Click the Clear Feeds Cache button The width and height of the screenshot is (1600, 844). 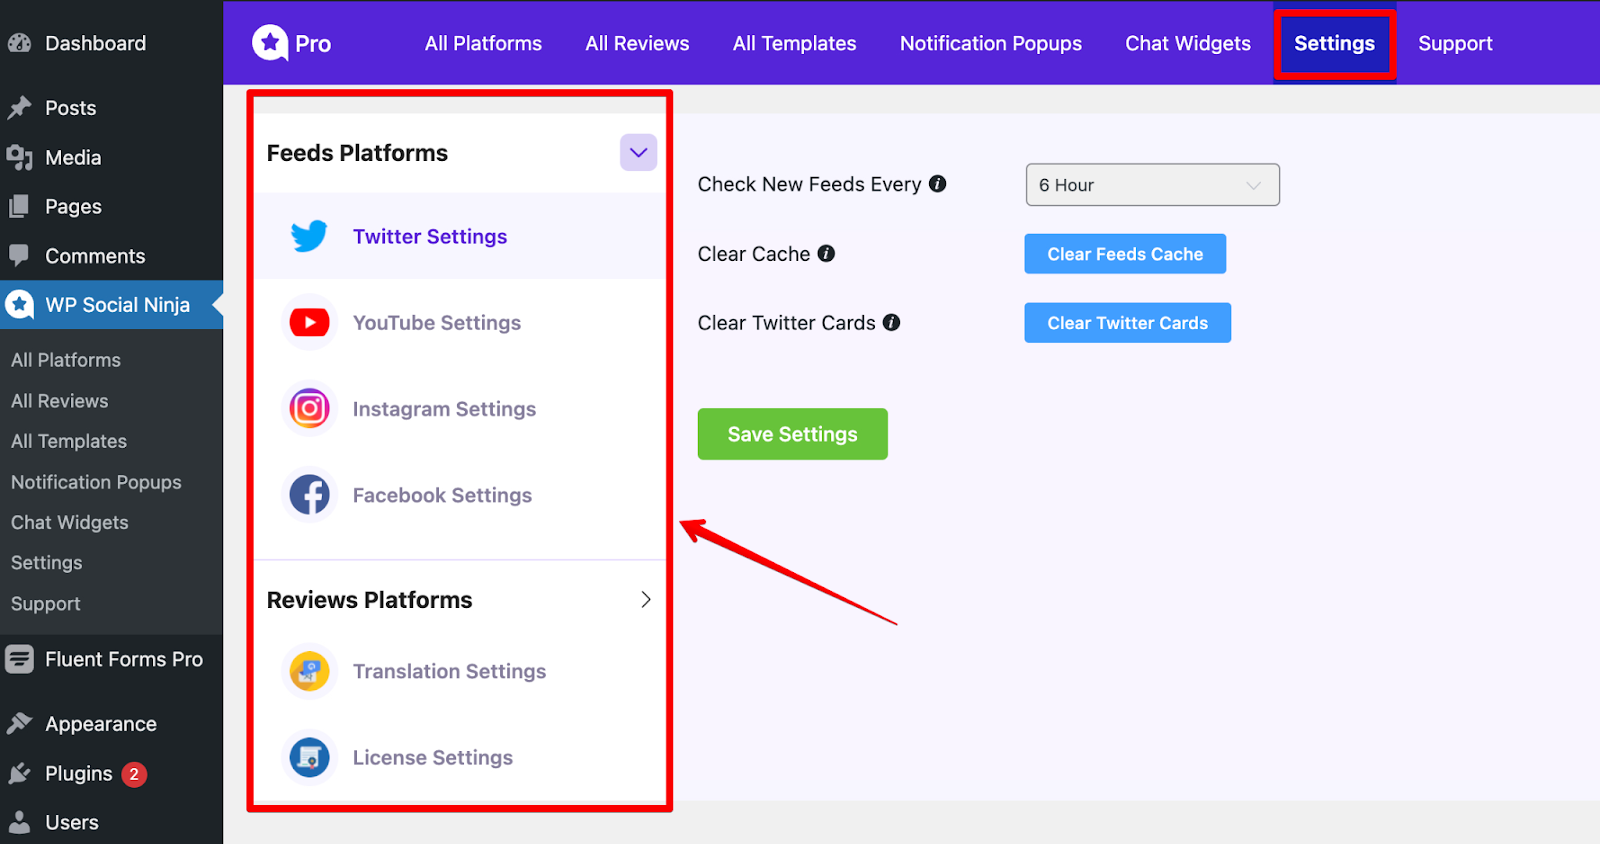1125,254
